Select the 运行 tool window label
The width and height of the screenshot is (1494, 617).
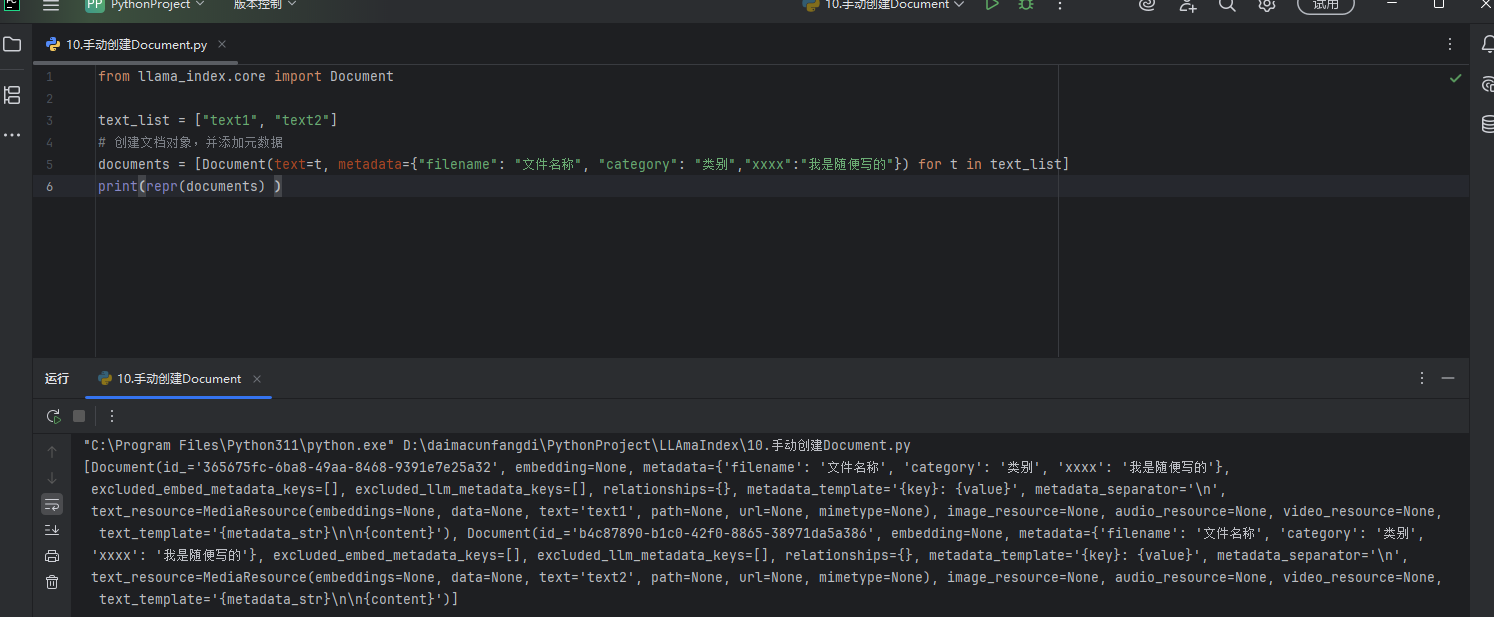click(57, 379)
